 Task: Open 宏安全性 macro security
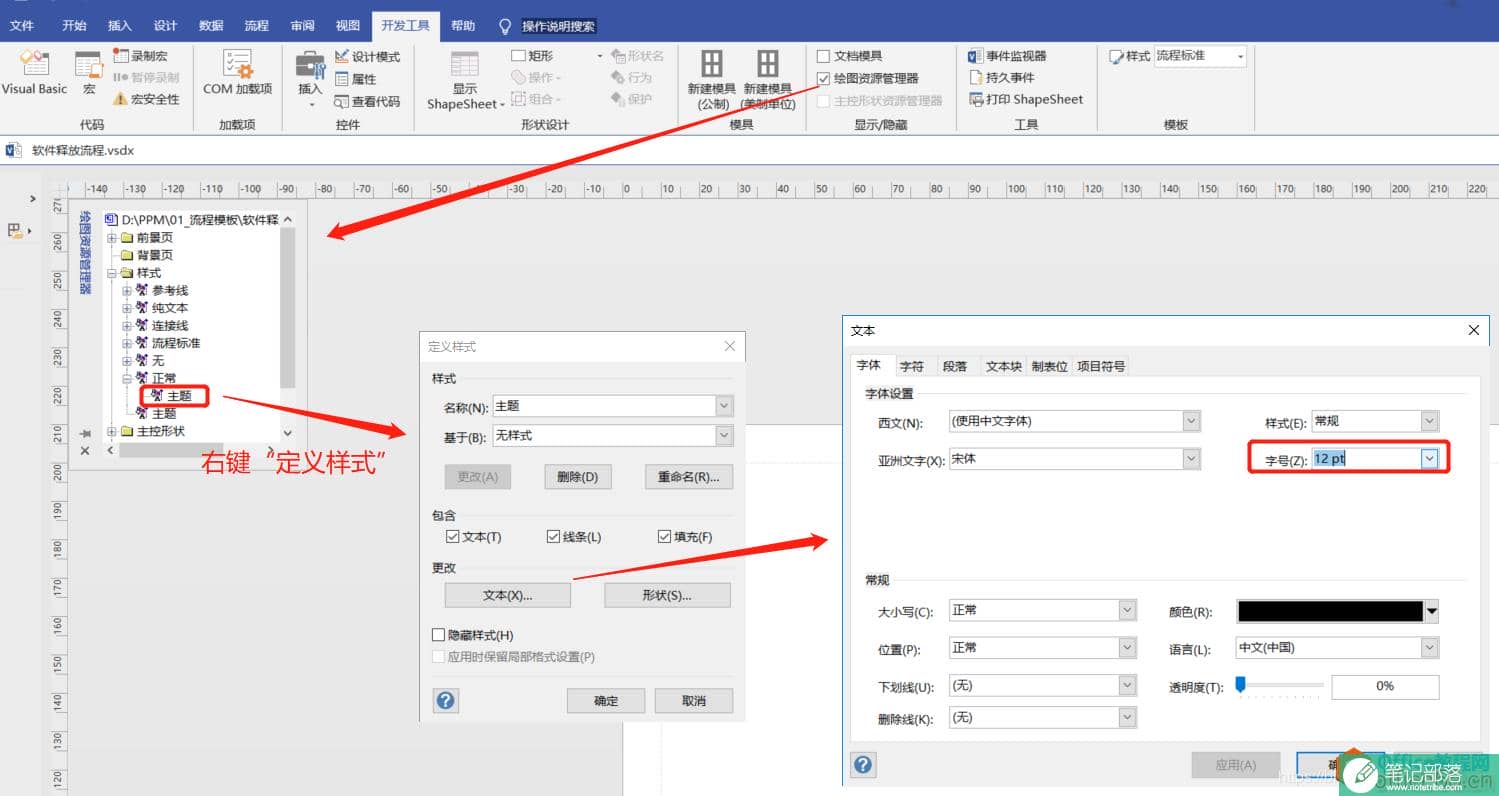tap(146, 99)
